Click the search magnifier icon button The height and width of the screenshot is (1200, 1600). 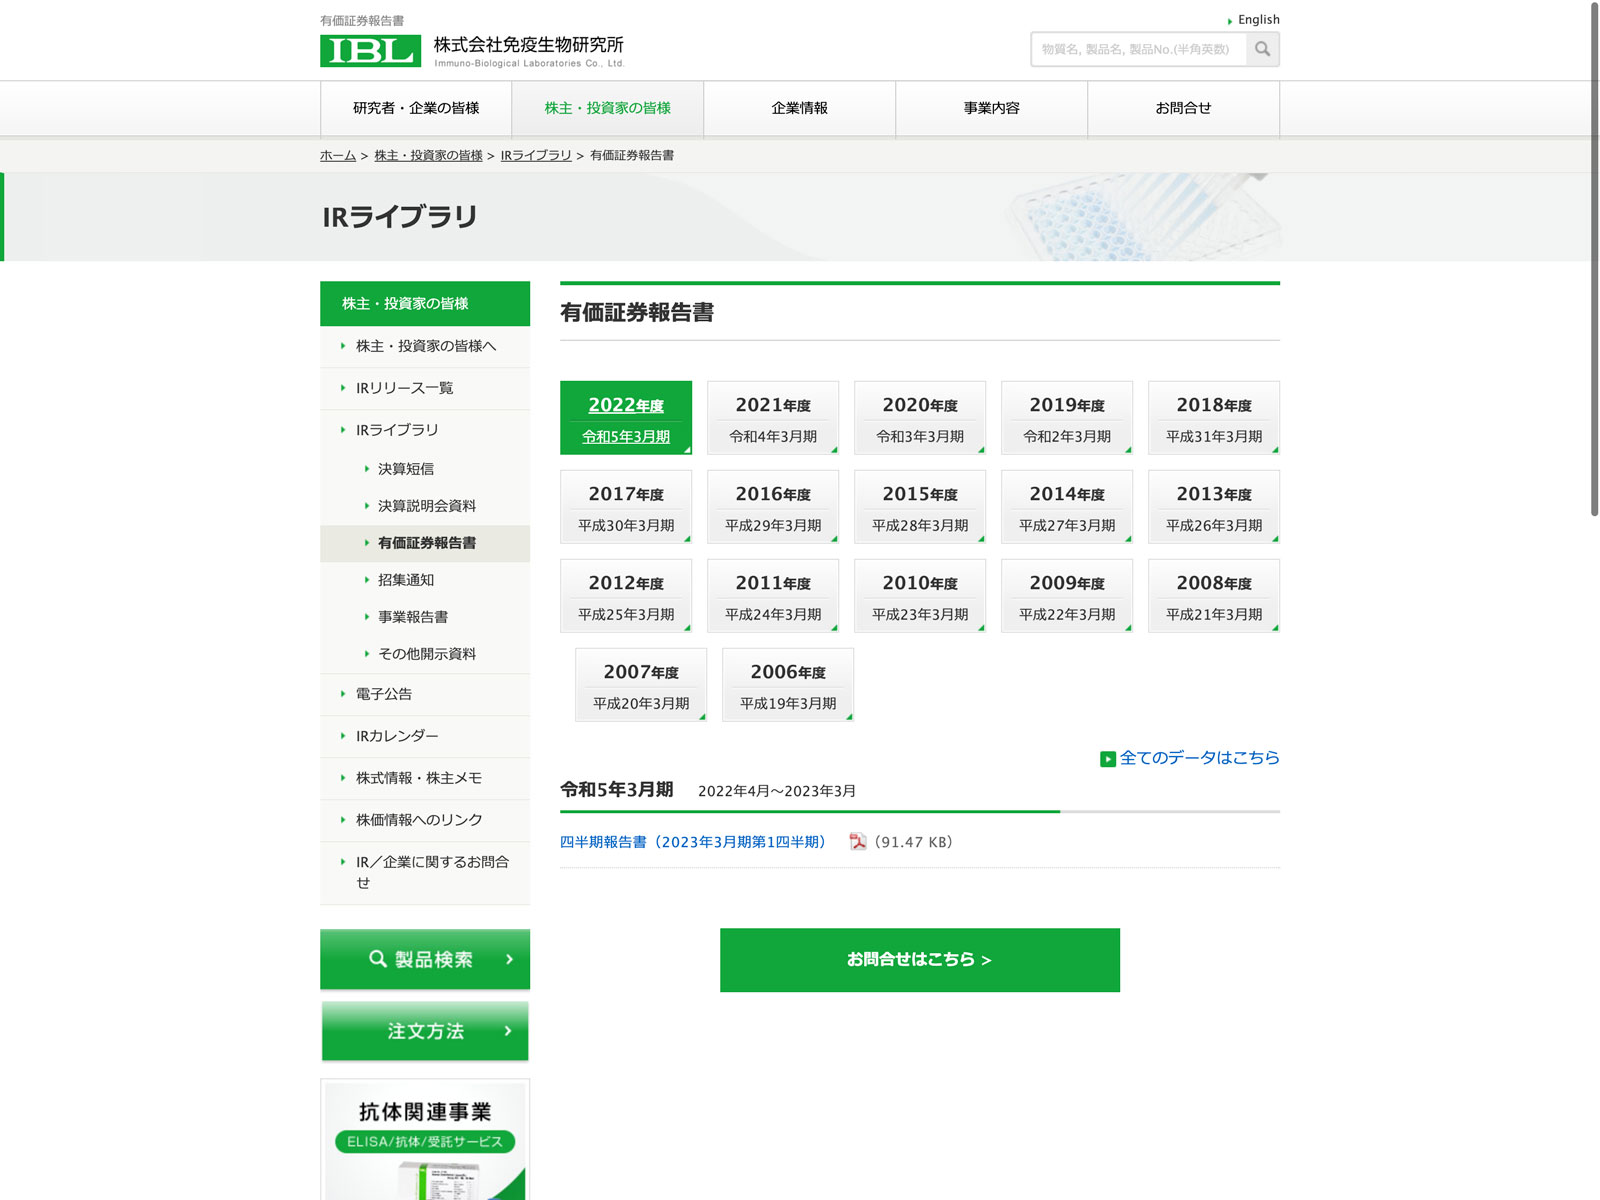pyautogui.click(x=1262, y=49)
